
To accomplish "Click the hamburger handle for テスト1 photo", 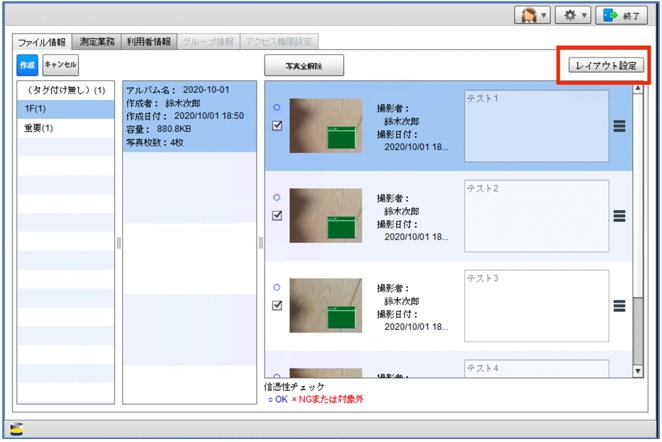I will pos(619,126).
